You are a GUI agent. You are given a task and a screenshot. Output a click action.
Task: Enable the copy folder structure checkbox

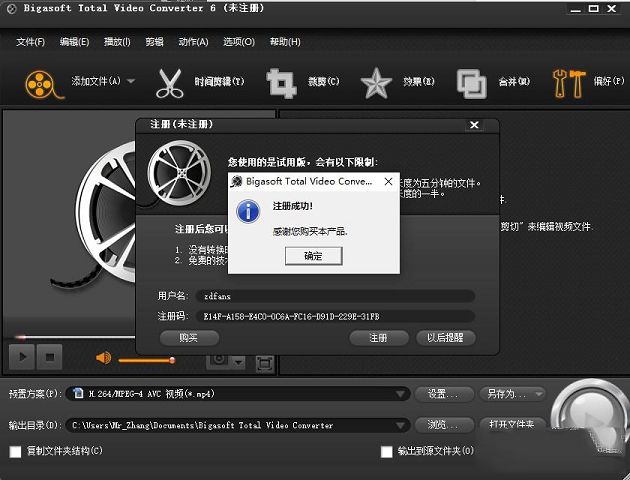(x=15, y=452)
